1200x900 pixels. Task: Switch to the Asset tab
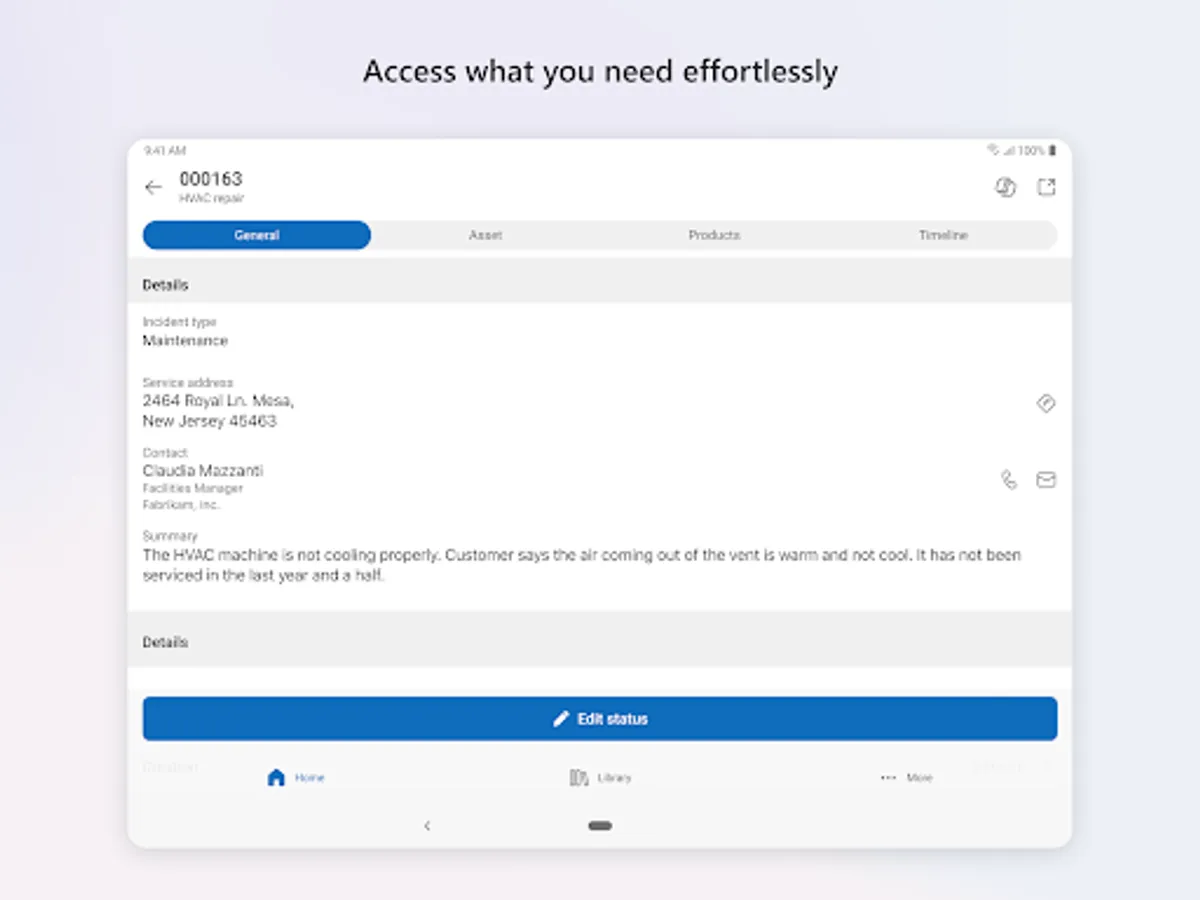(485, 235)
